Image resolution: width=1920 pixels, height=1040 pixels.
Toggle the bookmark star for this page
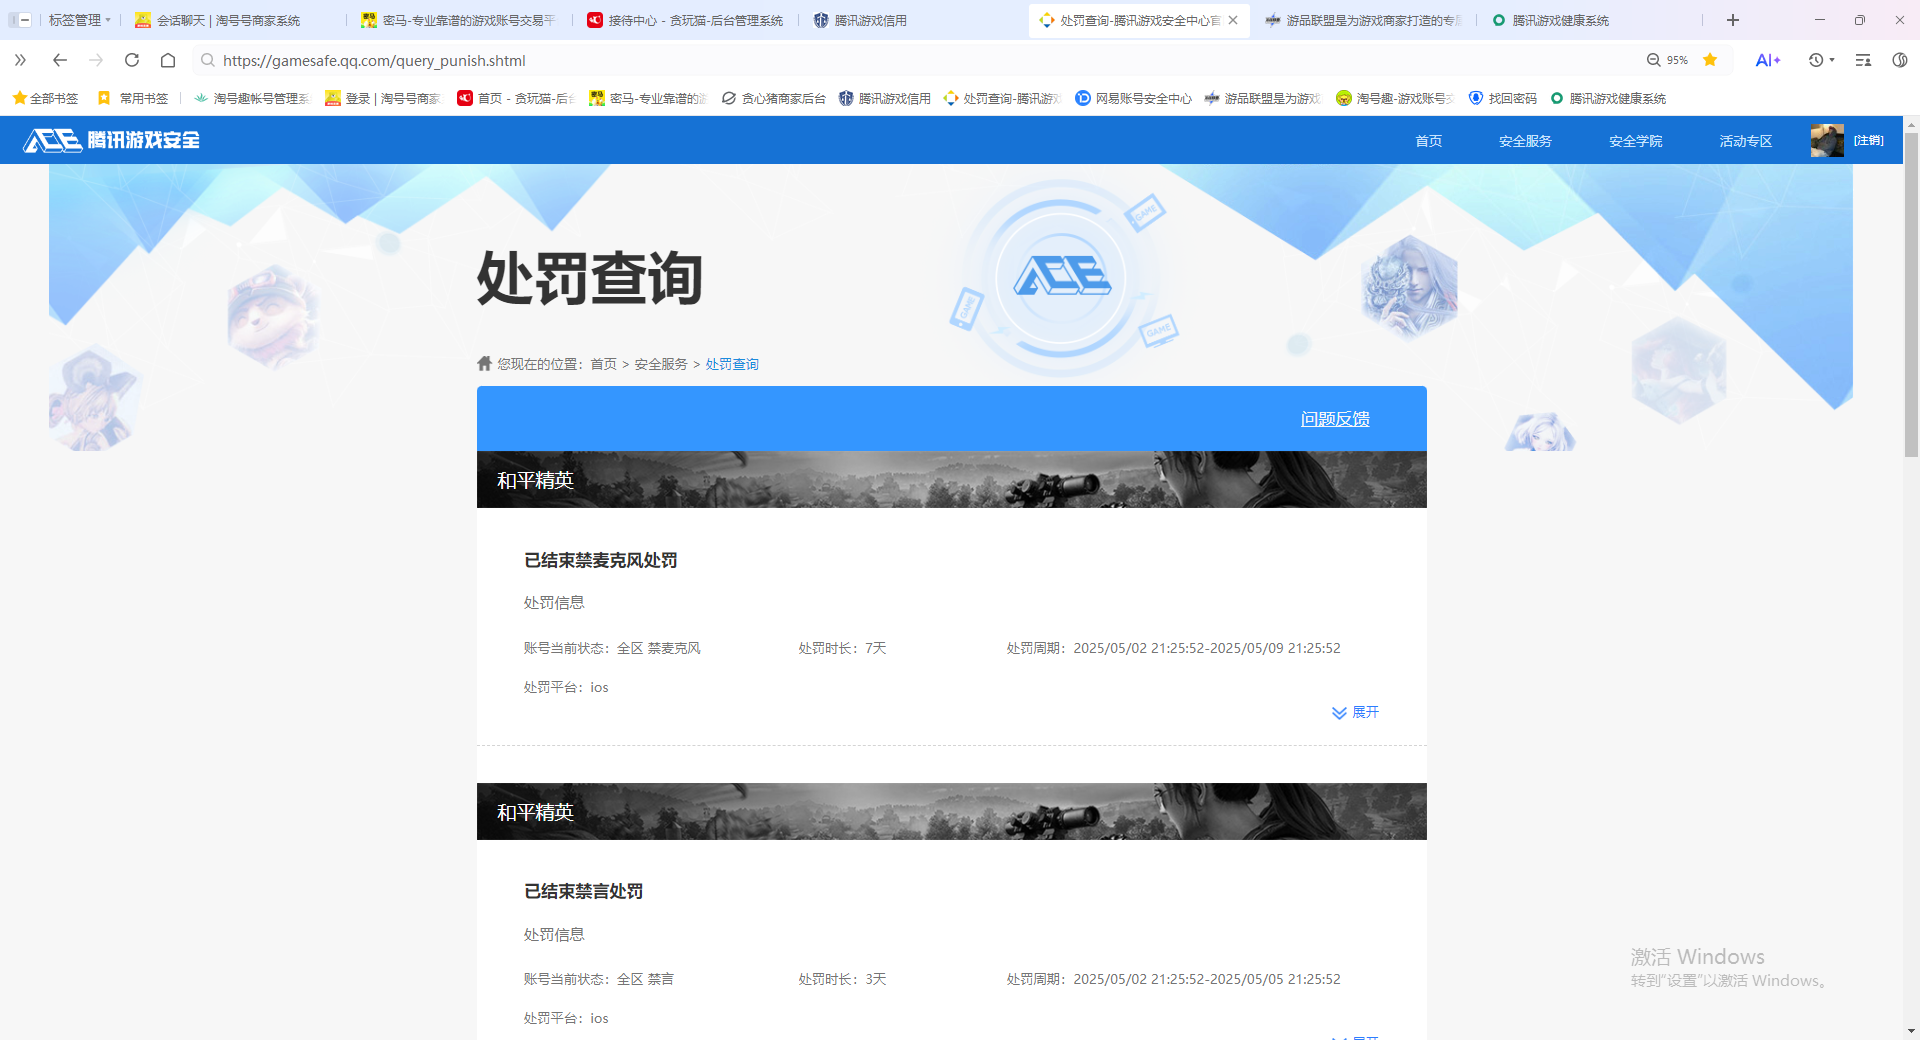click(1711, 60)
